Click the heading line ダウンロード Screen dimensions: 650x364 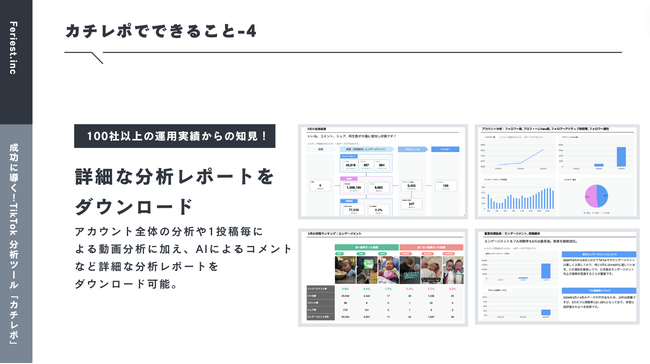(x=133, y=206)
